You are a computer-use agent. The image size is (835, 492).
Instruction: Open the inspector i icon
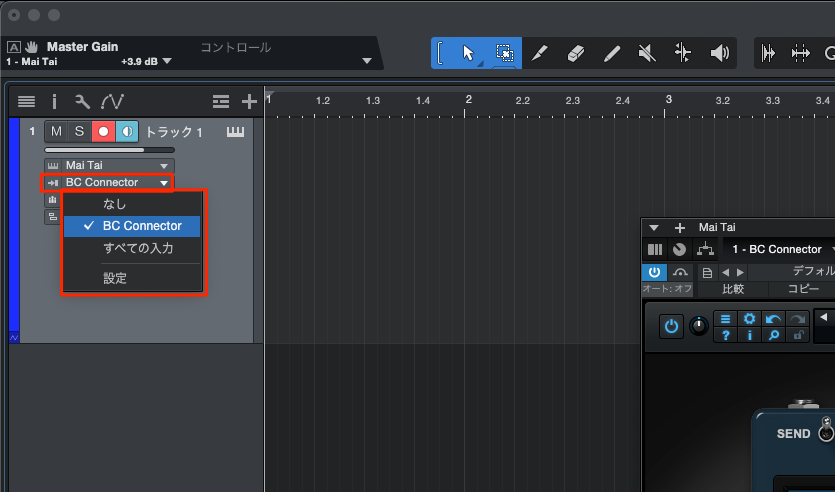54,101
